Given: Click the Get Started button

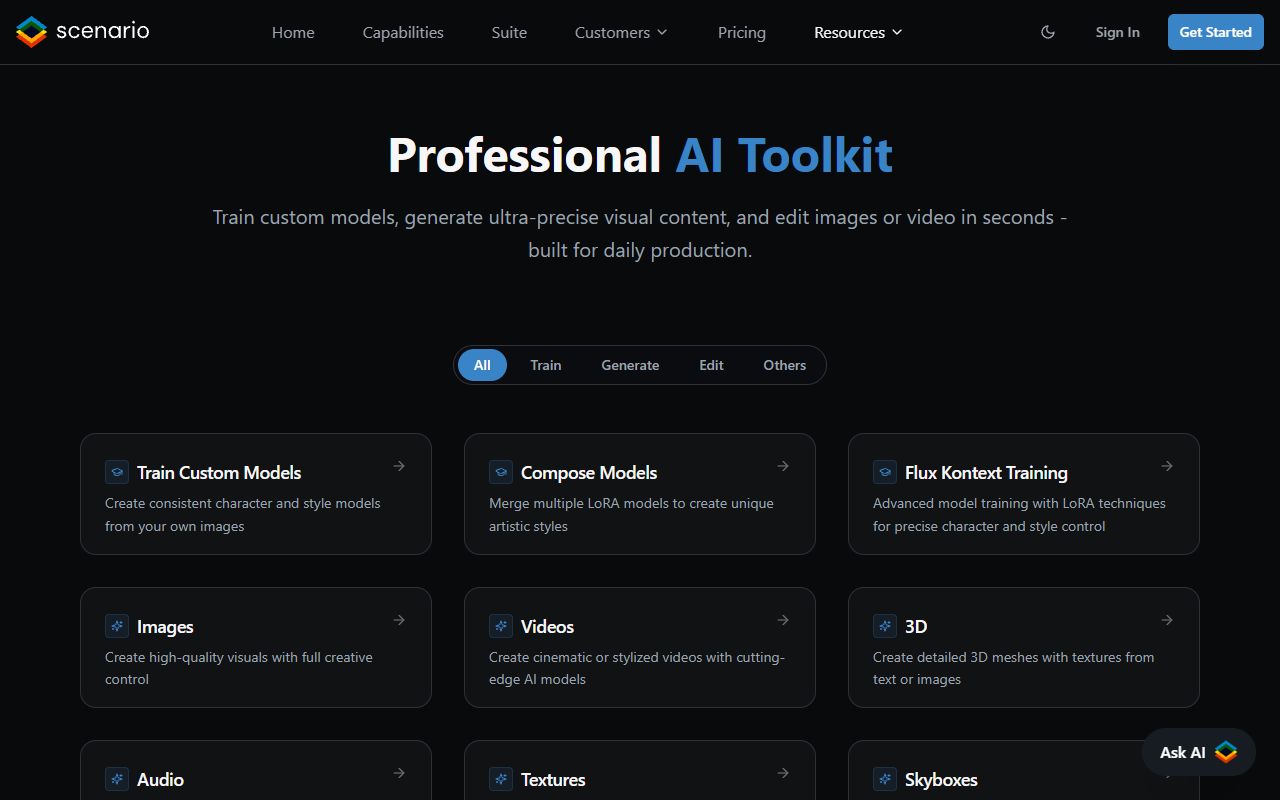Looking at the screenshot, I should (1215, 31).
